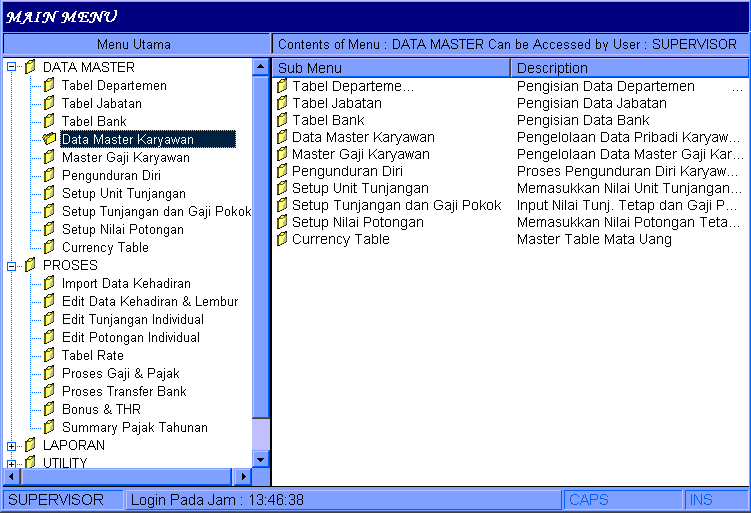Screen dimensions: 751x513
Task: Click tree scrollbar down arrow
Action: [x=261, y=460]
